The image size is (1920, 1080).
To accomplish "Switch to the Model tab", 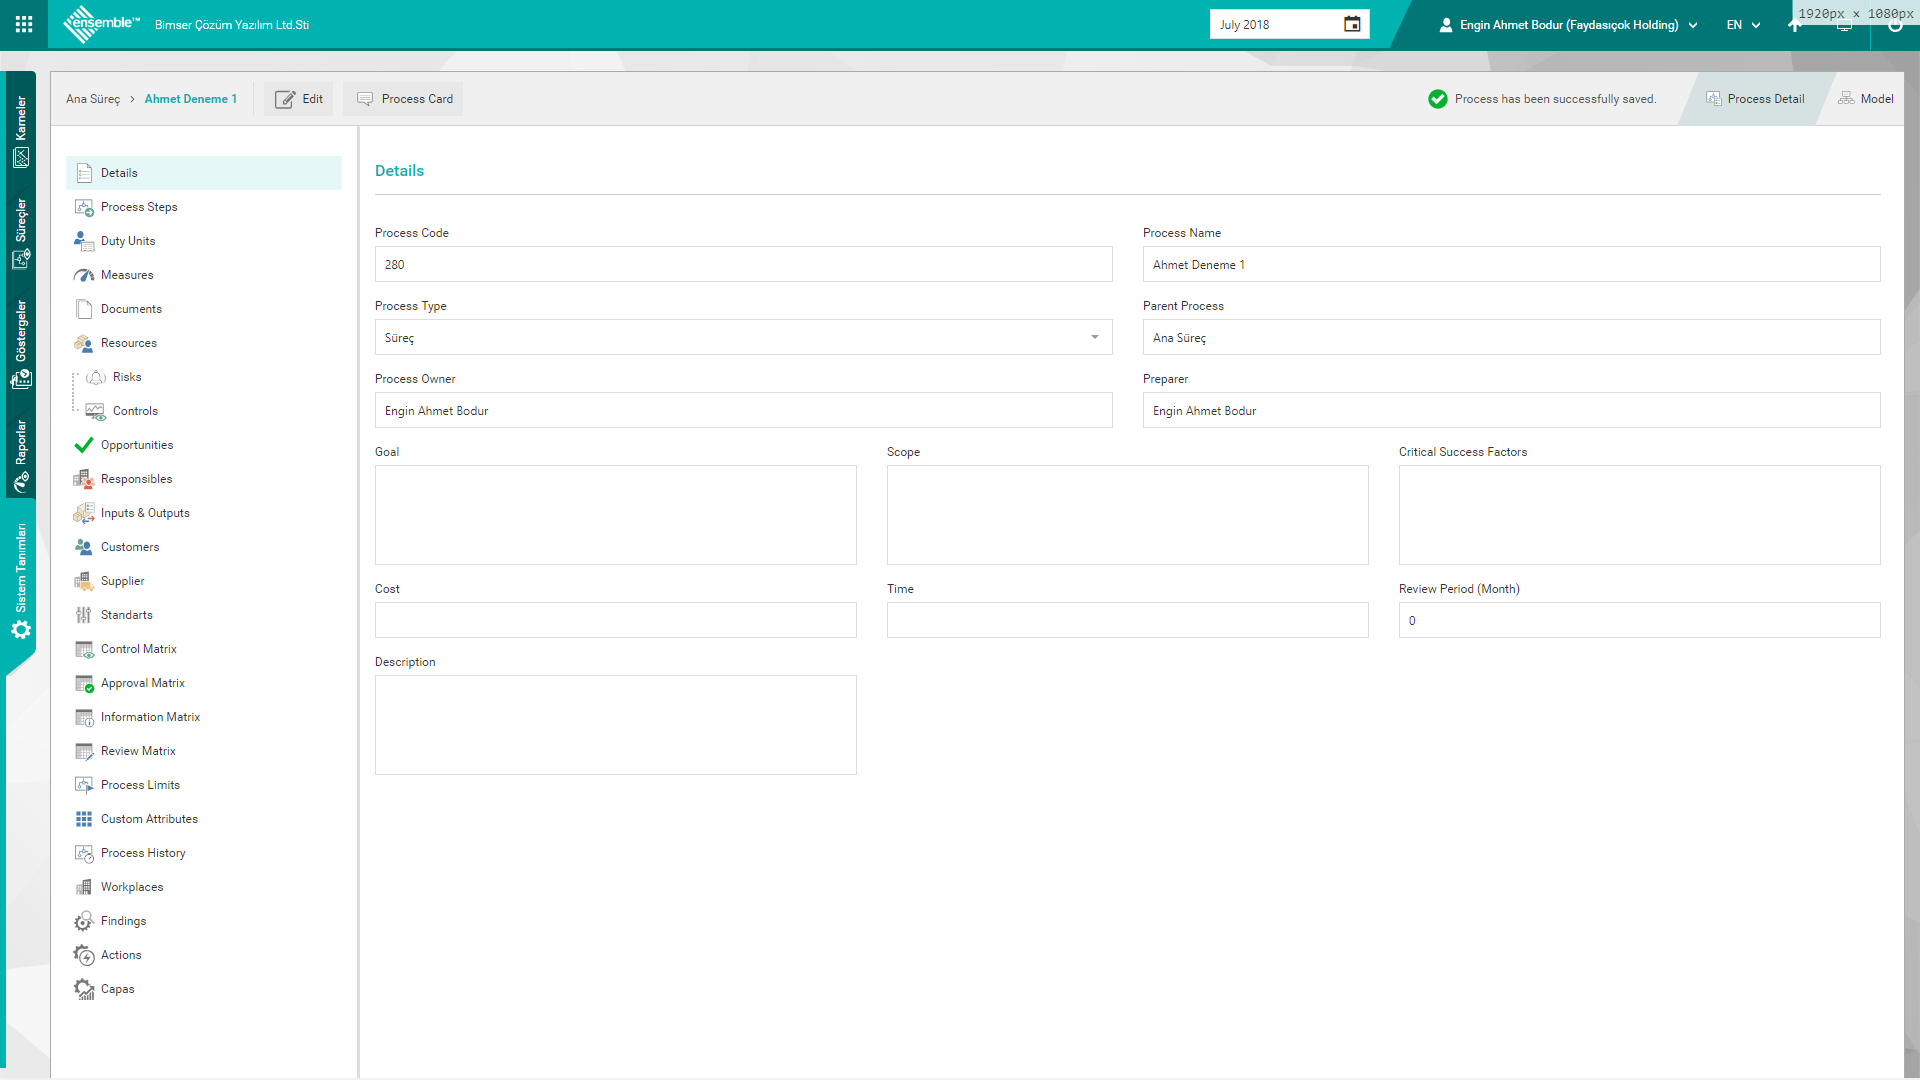I will coord(1866,99).
